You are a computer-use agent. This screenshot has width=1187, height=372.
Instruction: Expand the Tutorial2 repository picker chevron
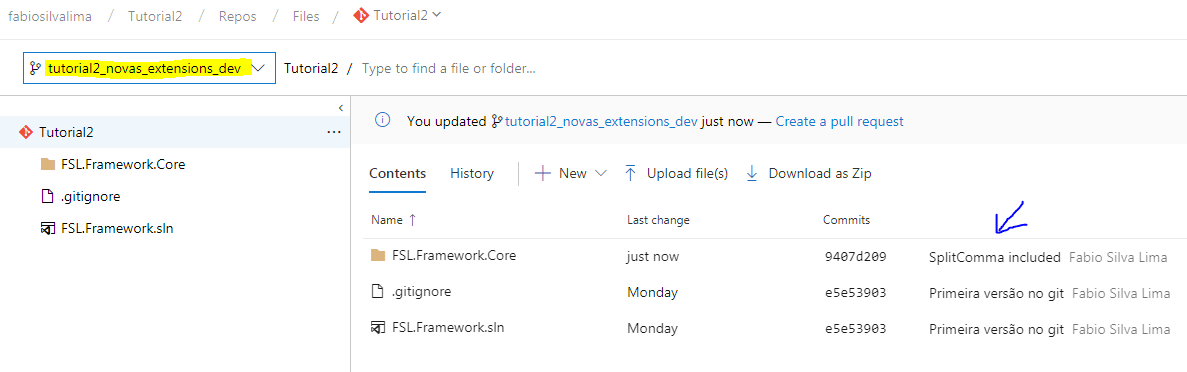[437, 14]
